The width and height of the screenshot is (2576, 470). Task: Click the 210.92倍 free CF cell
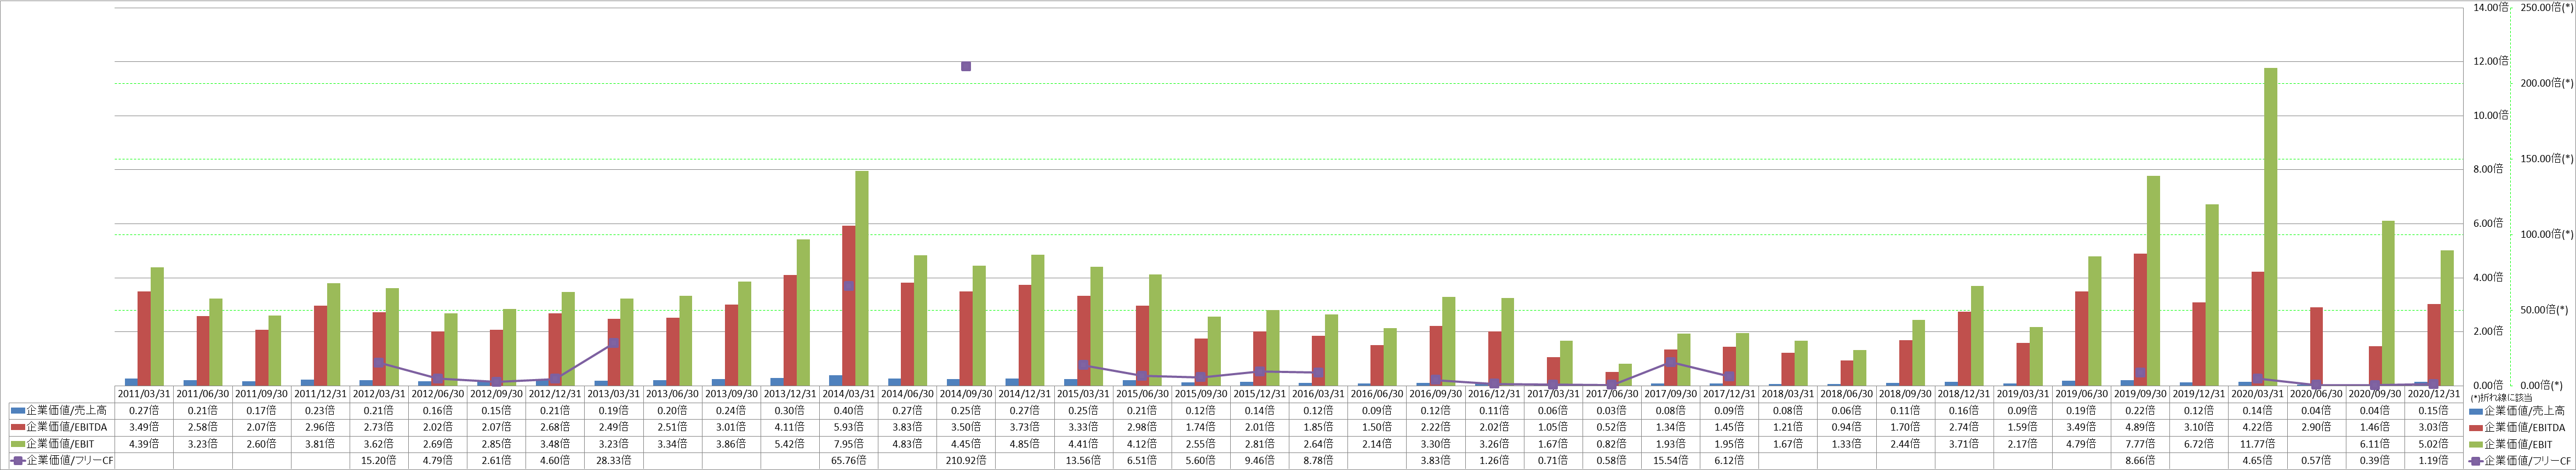966,461
